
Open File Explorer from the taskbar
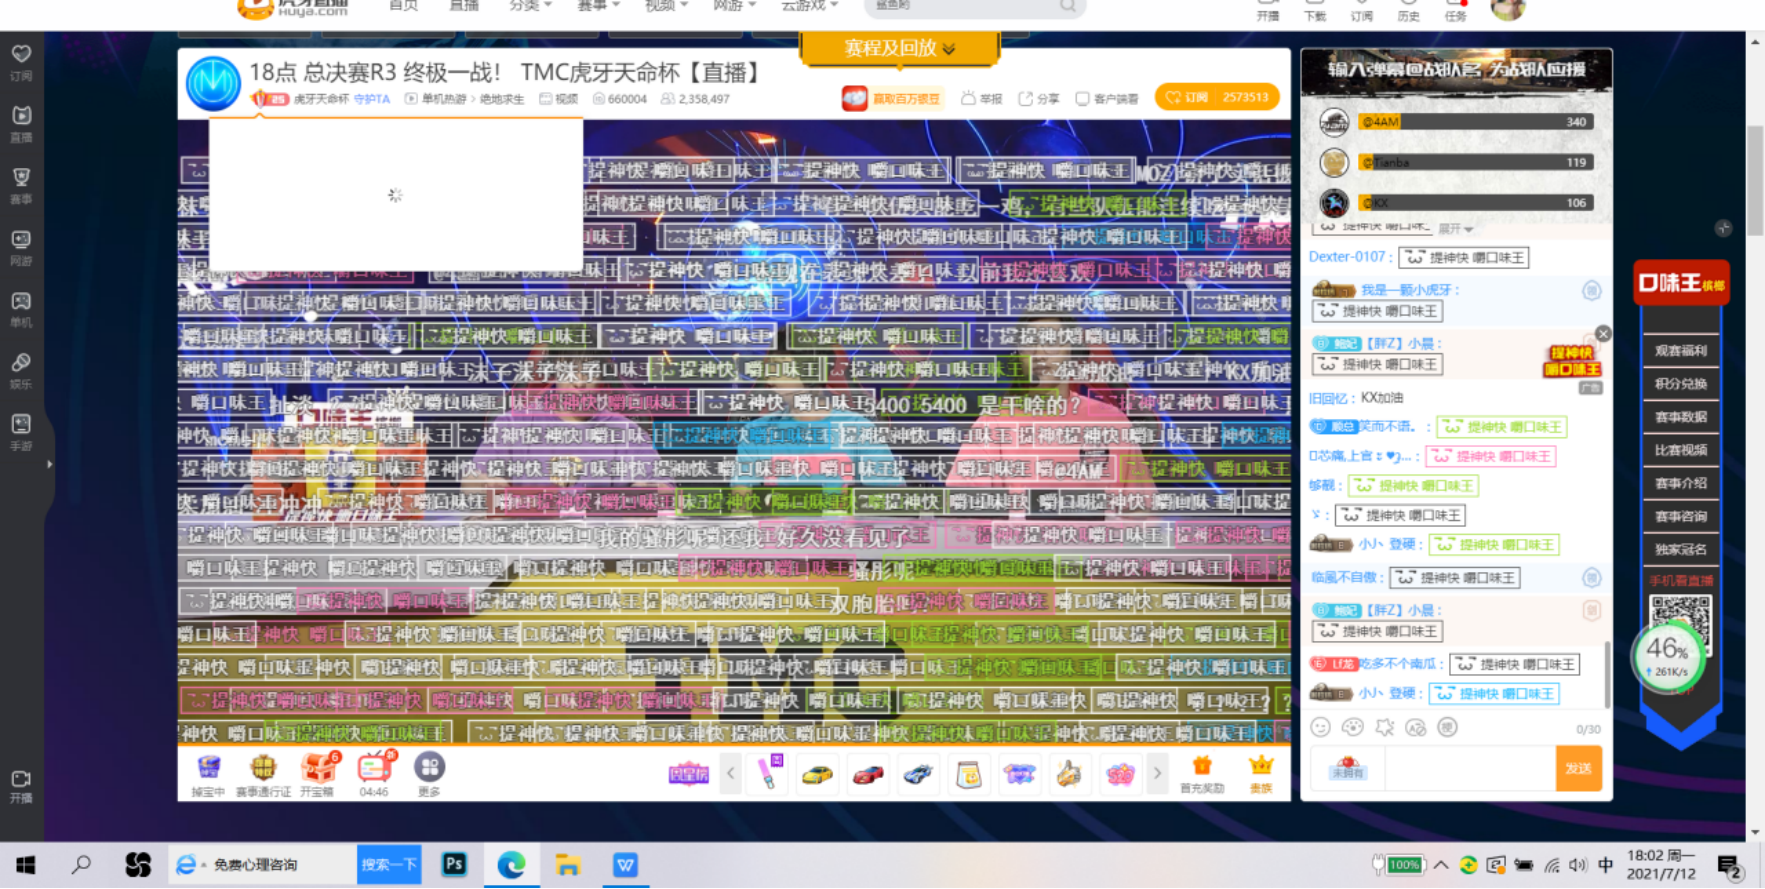click(x=568, y=864)
